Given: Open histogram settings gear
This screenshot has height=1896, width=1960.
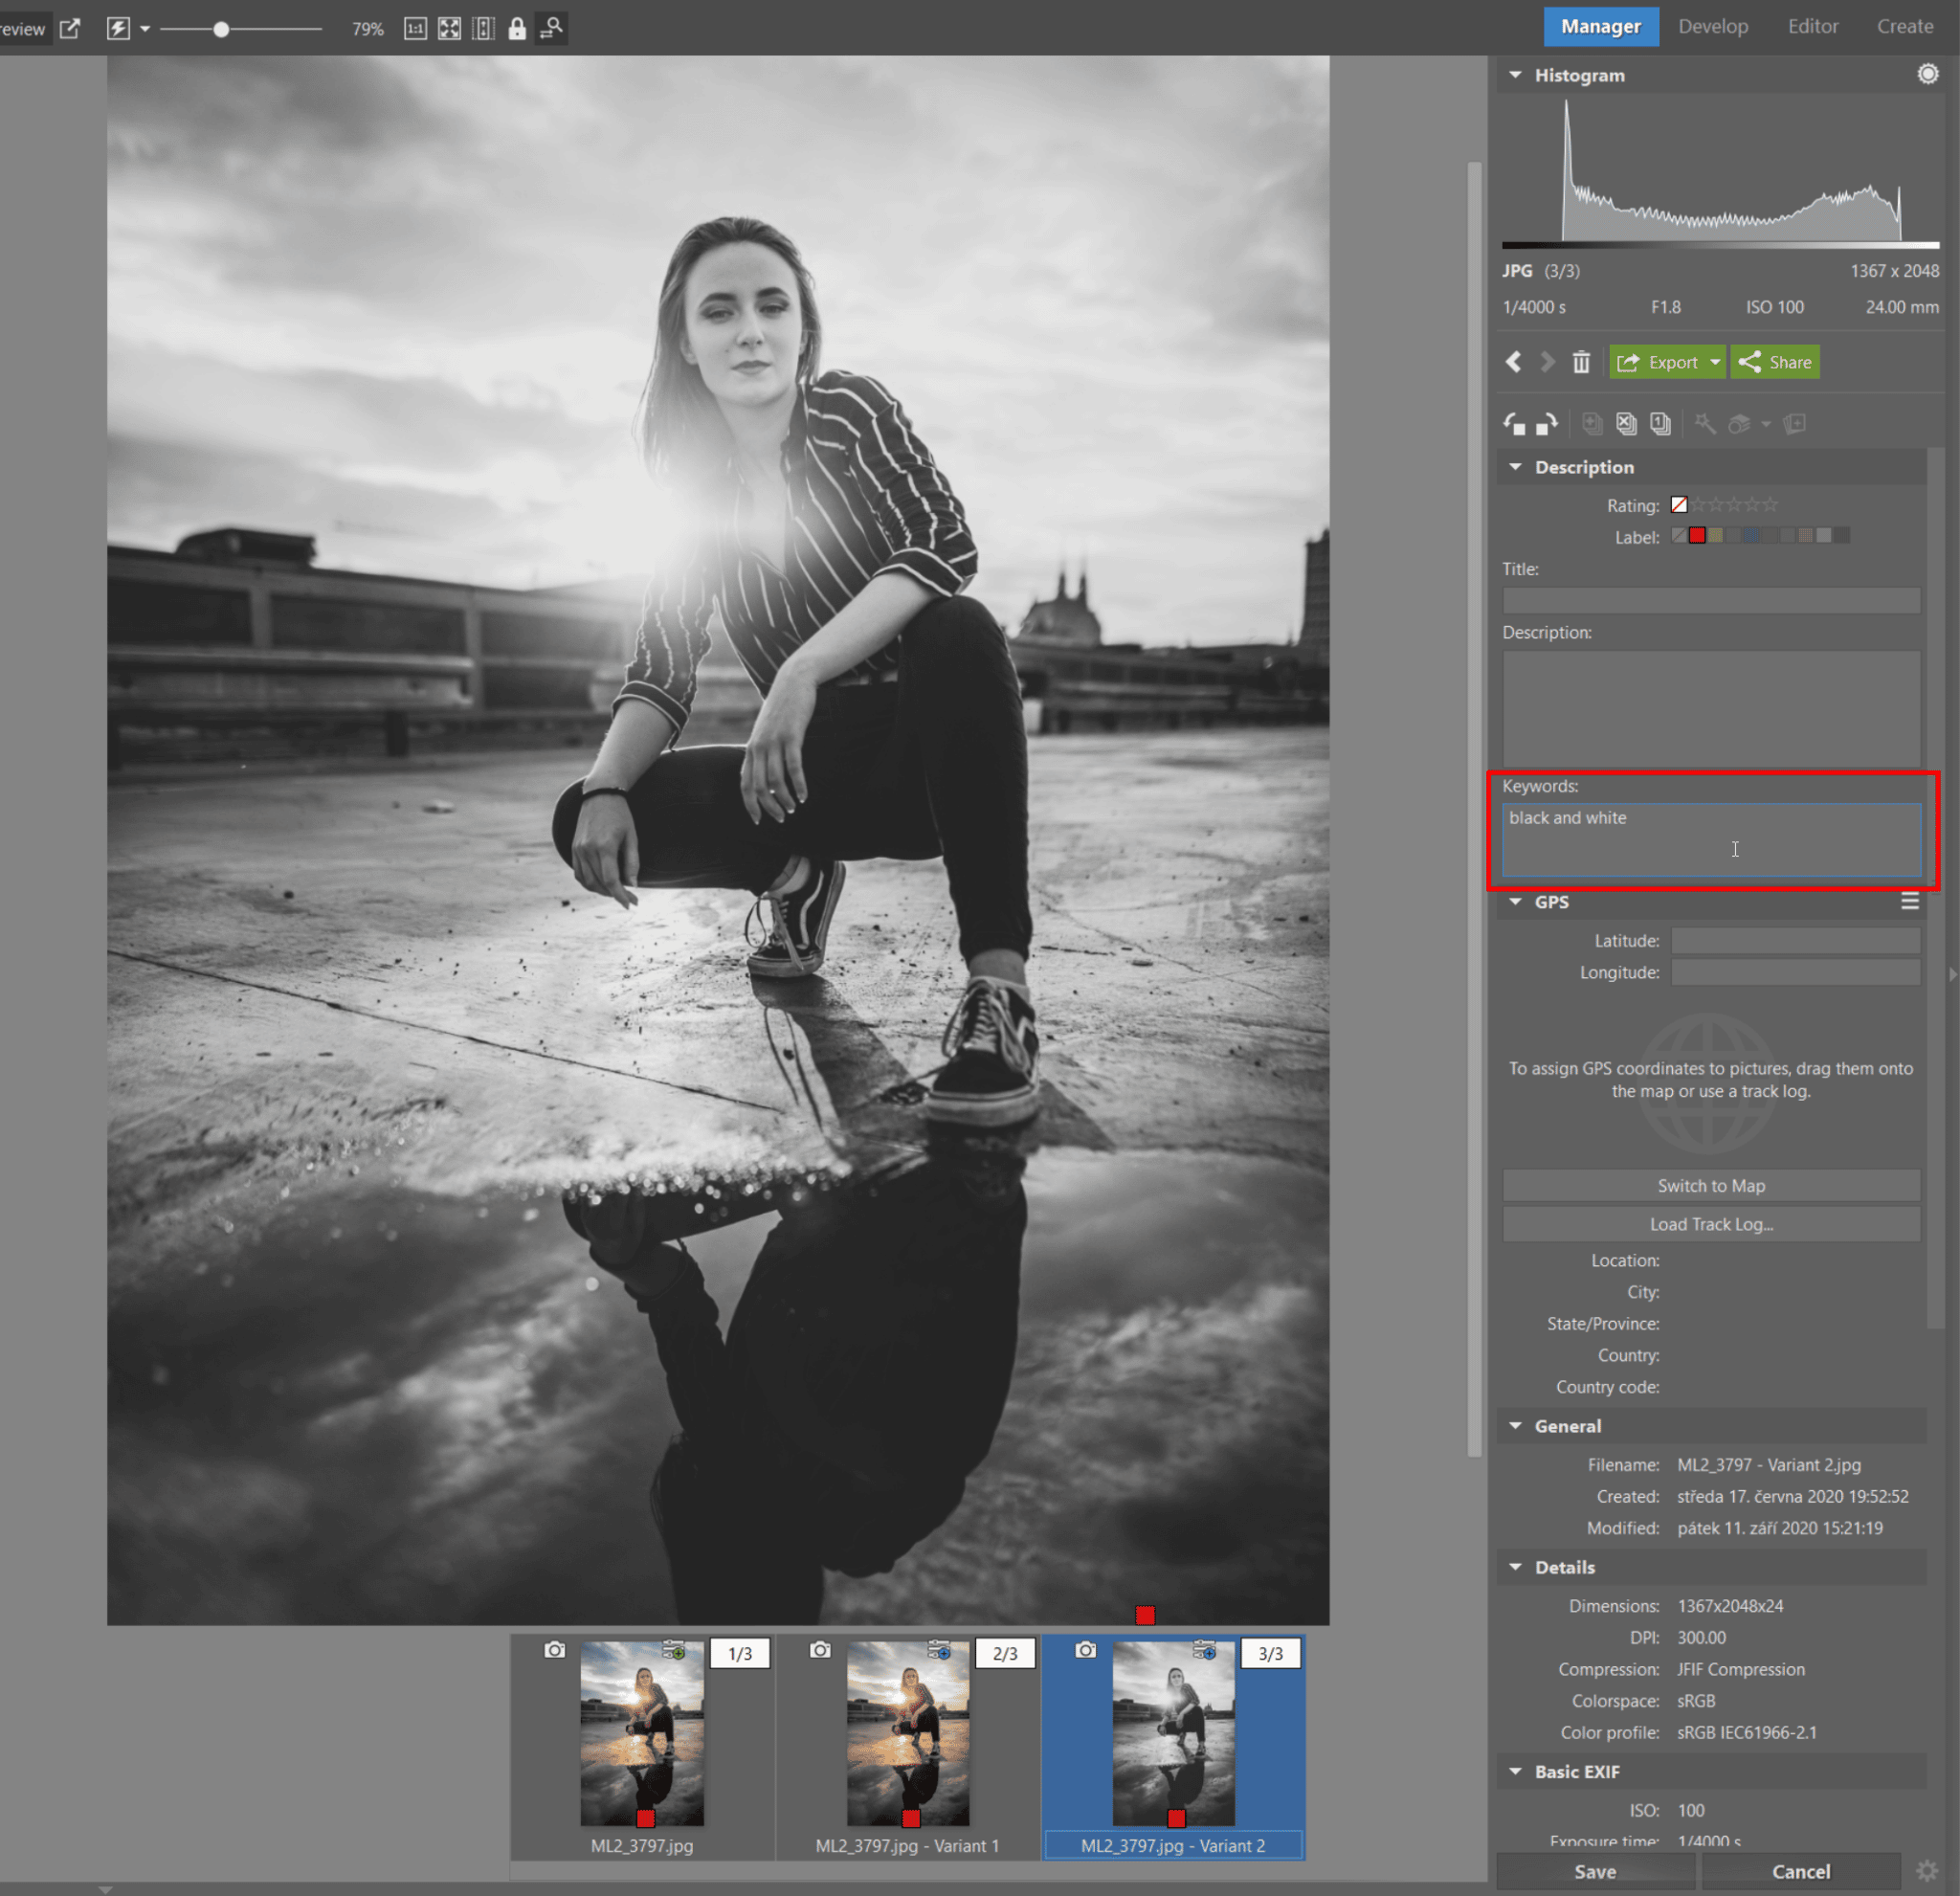Looking at the screenshot, I should [1928, 73].
